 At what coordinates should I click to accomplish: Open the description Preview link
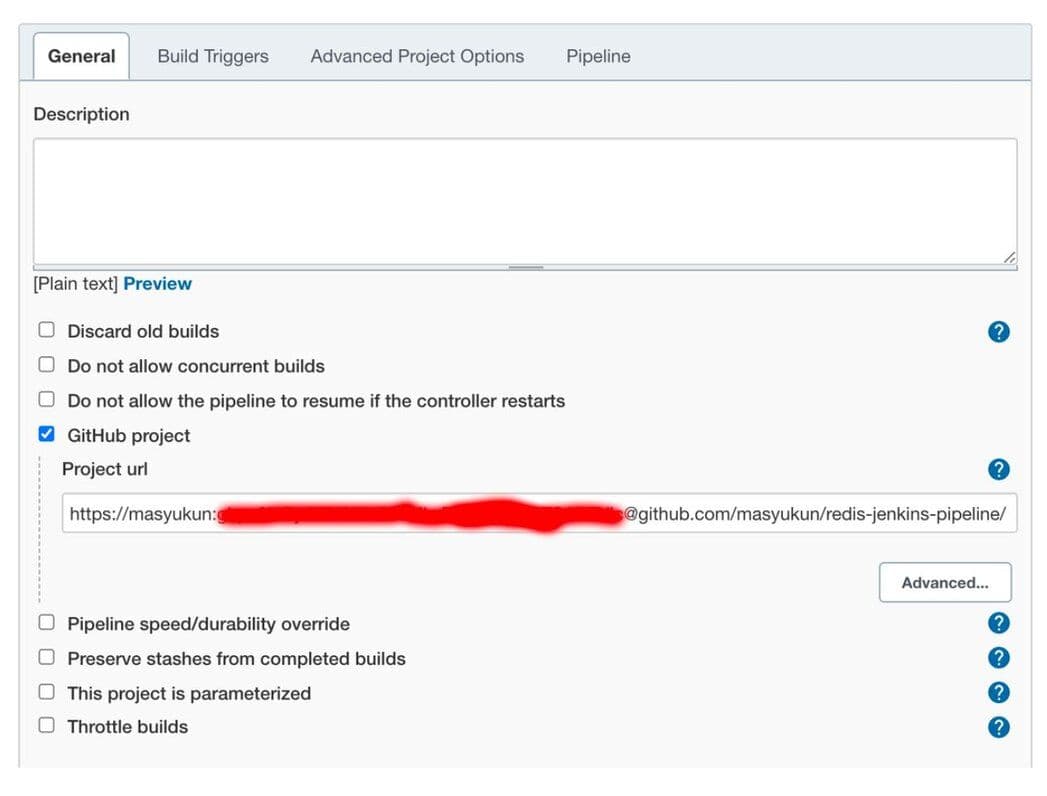click(157, 283)
